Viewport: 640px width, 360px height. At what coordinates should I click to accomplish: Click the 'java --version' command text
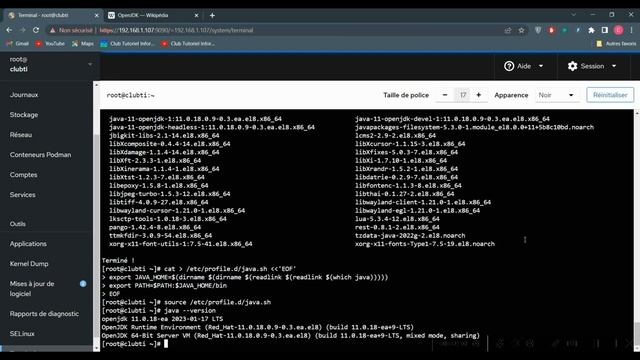190,311
